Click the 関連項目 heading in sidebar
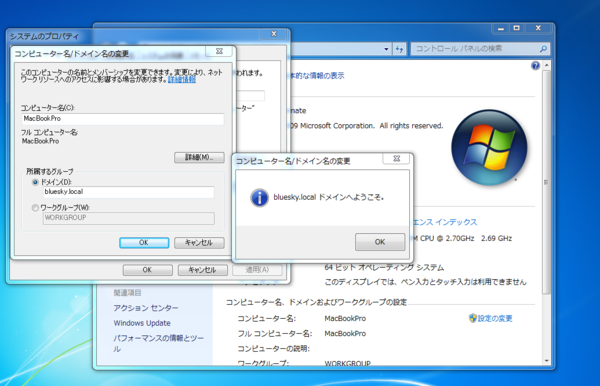Screen dimensions: 600x386 click(x=127, y=293)
